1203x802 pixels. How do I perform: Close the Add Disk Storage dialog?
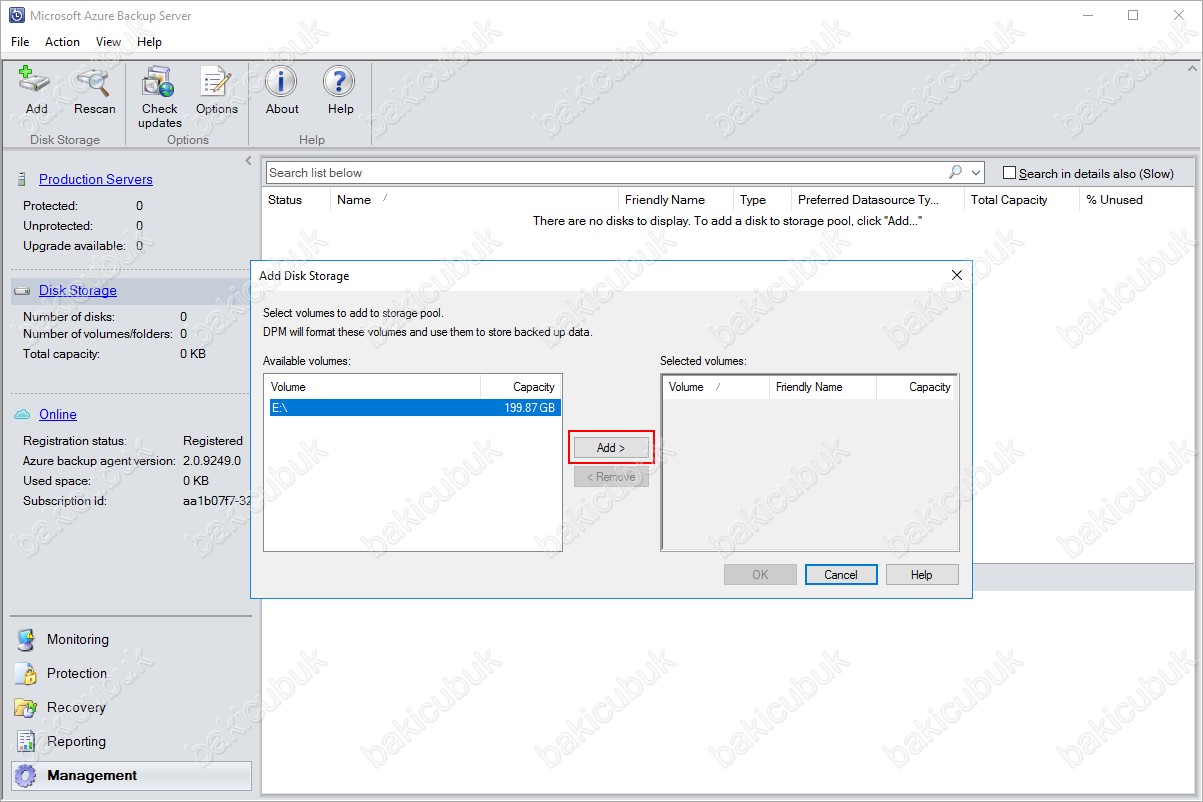pyautogui.click(x=957, y=275)
